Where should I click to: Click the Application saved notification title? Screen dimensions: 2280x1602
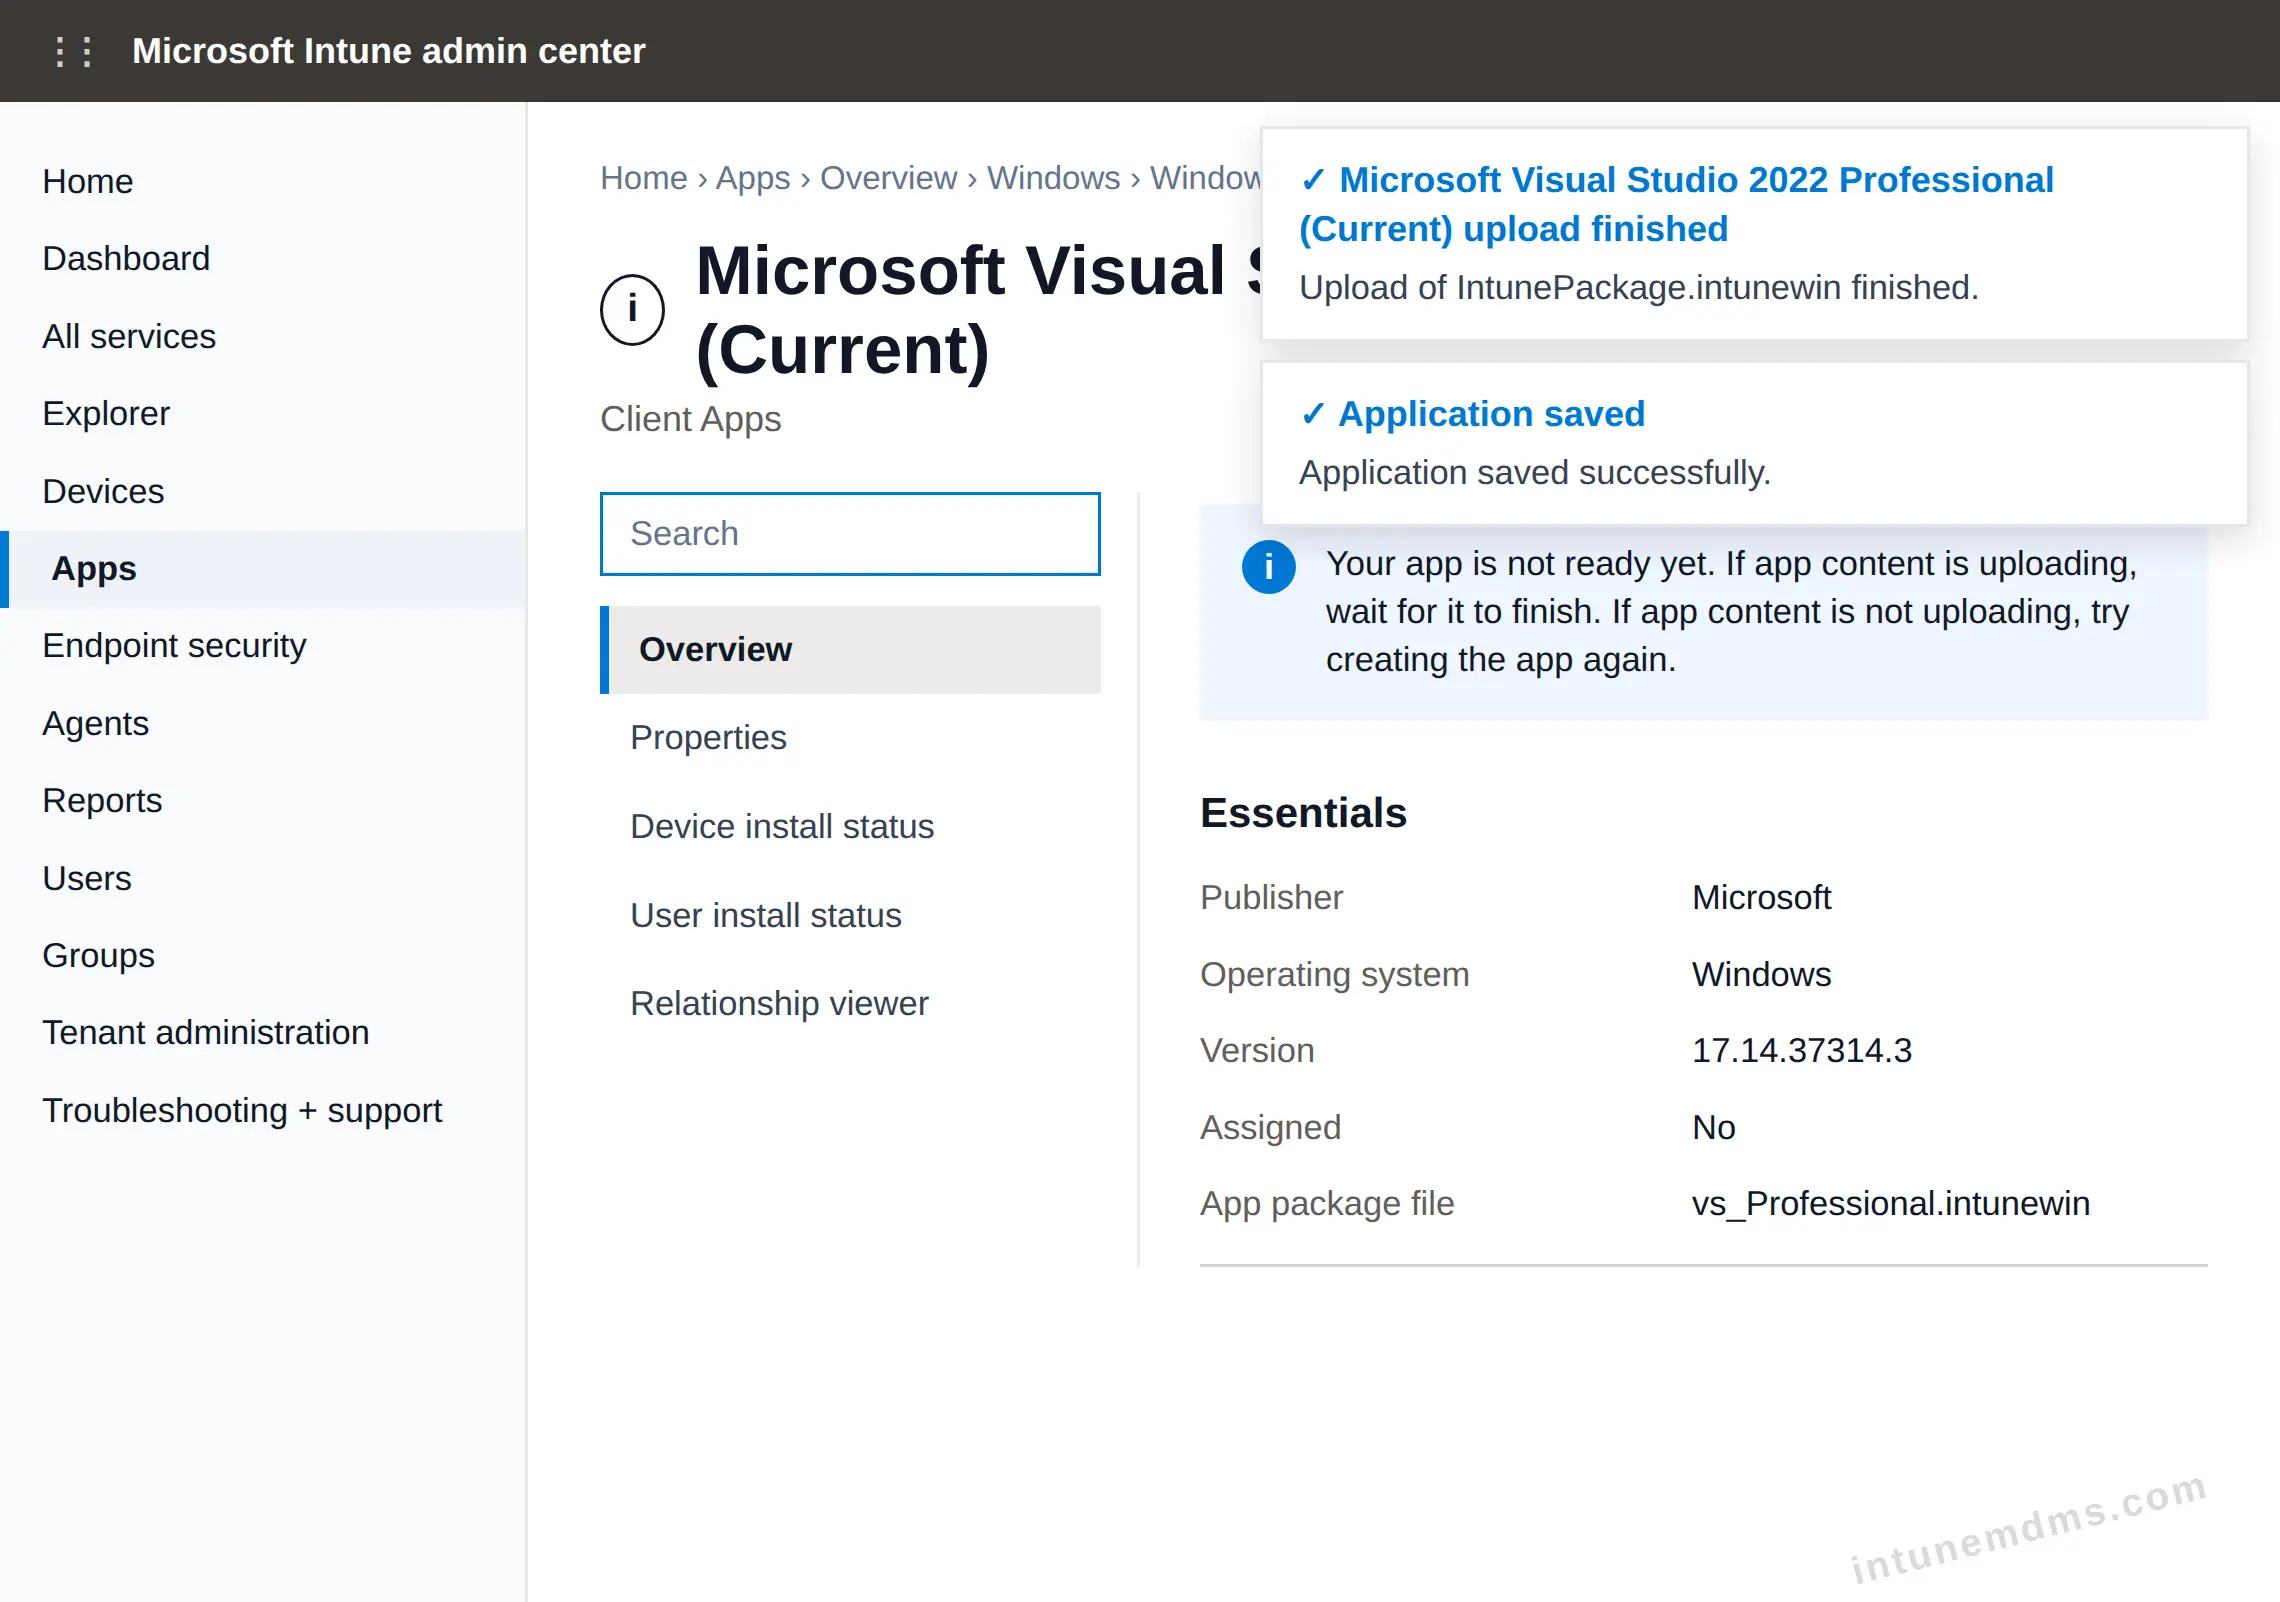pos(1472,414)
